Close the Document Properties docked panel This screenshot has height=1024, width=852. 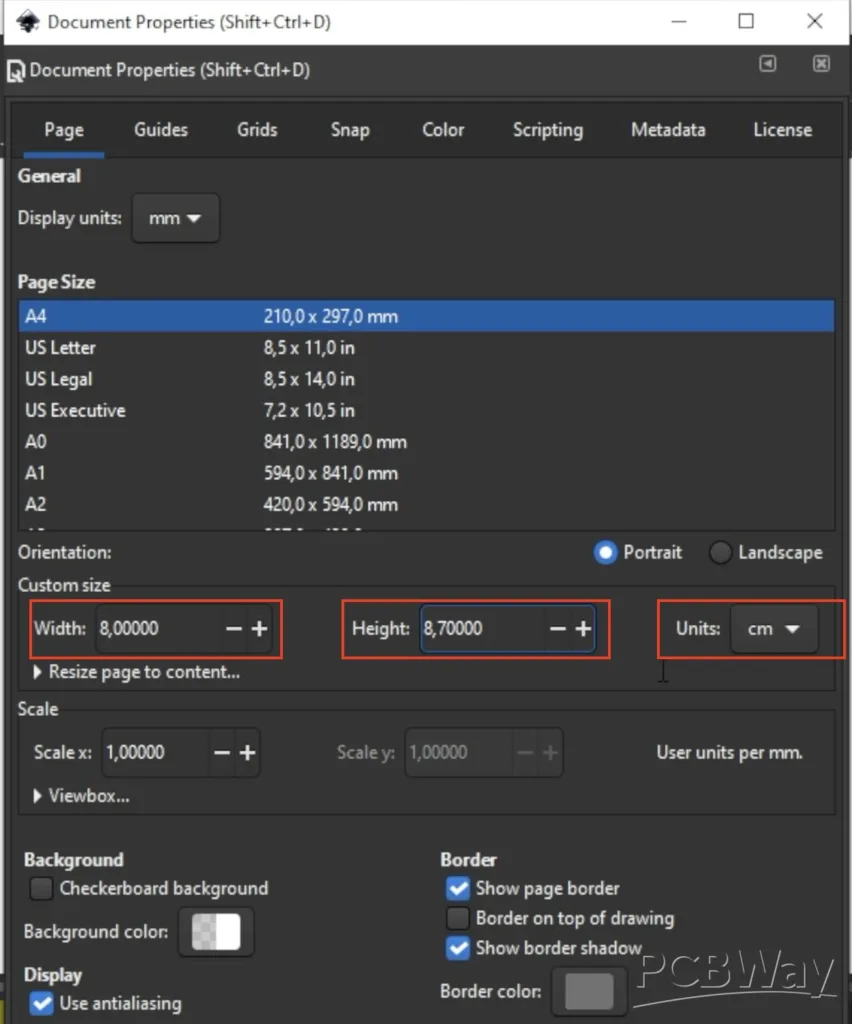[821, 64]
